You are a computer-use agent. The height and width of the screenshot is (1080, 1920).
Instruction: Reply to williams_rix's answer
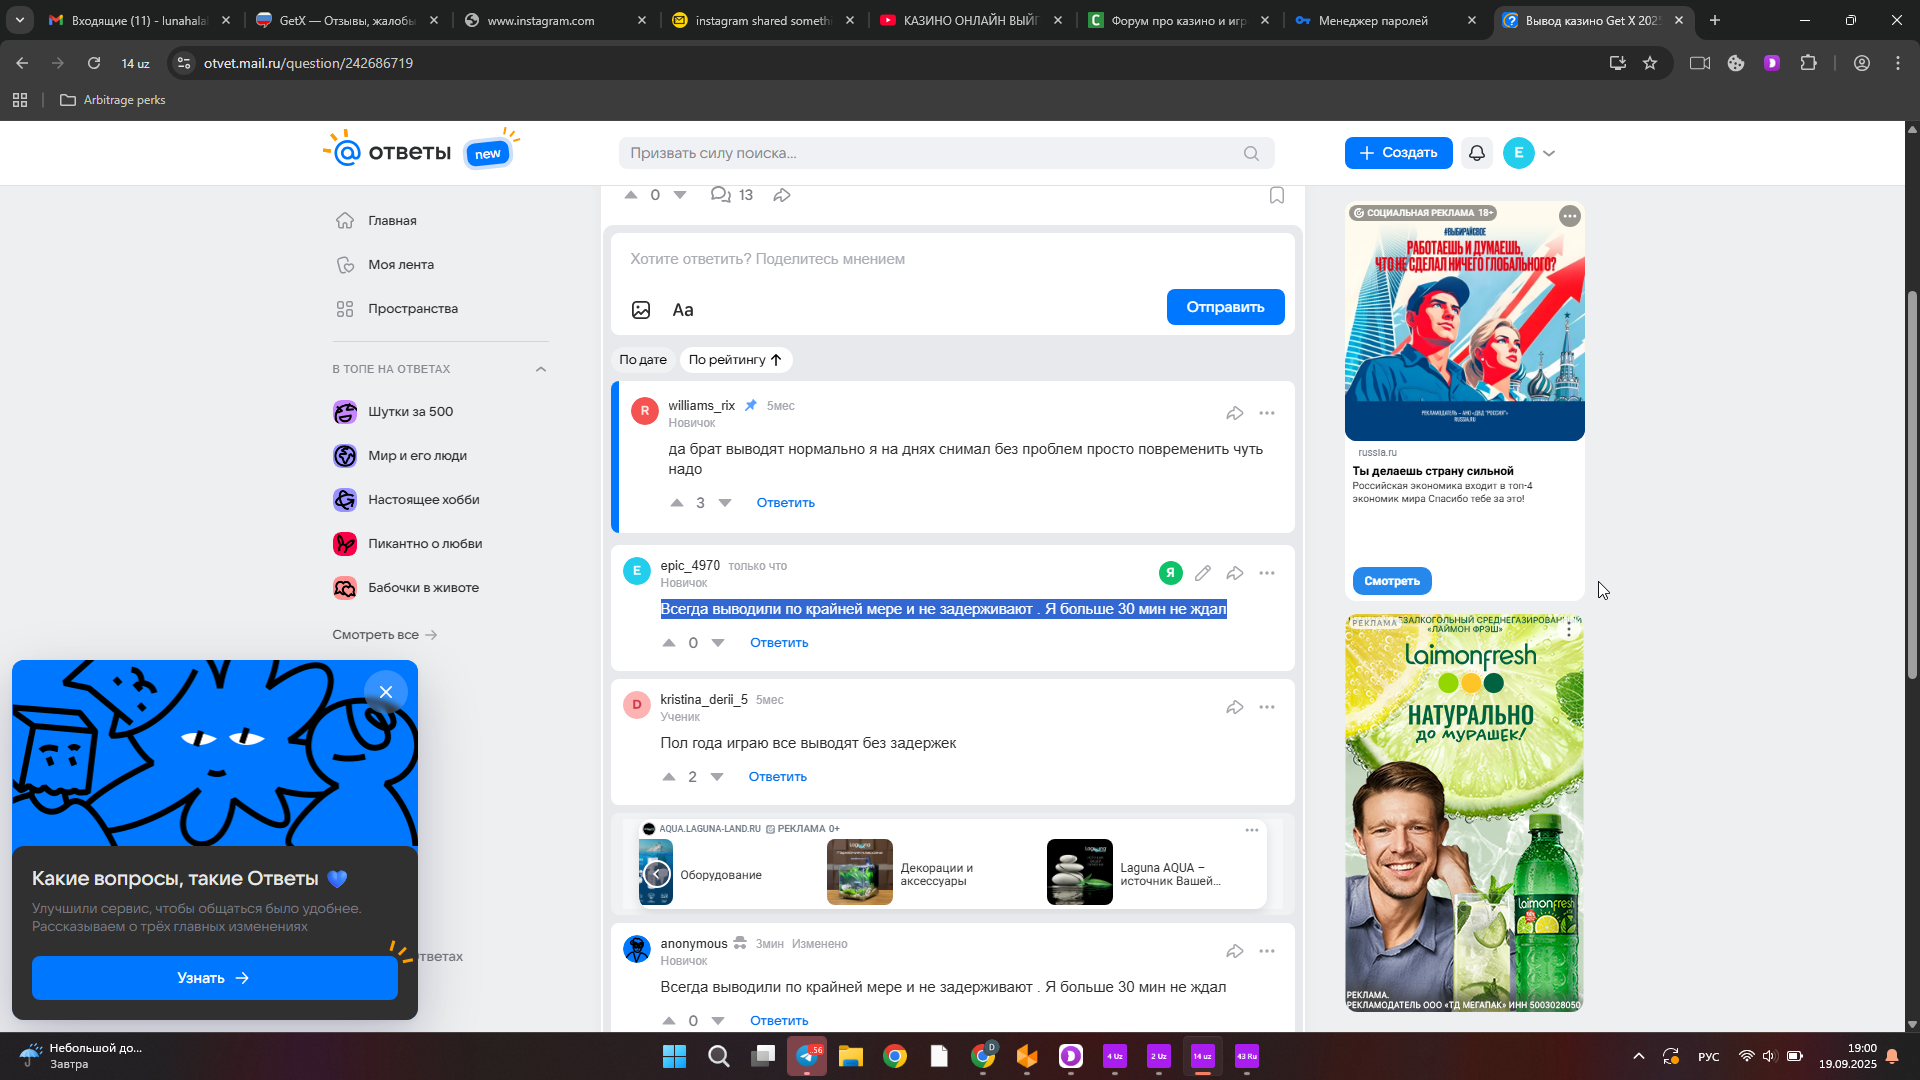click(x=785, y=503)
